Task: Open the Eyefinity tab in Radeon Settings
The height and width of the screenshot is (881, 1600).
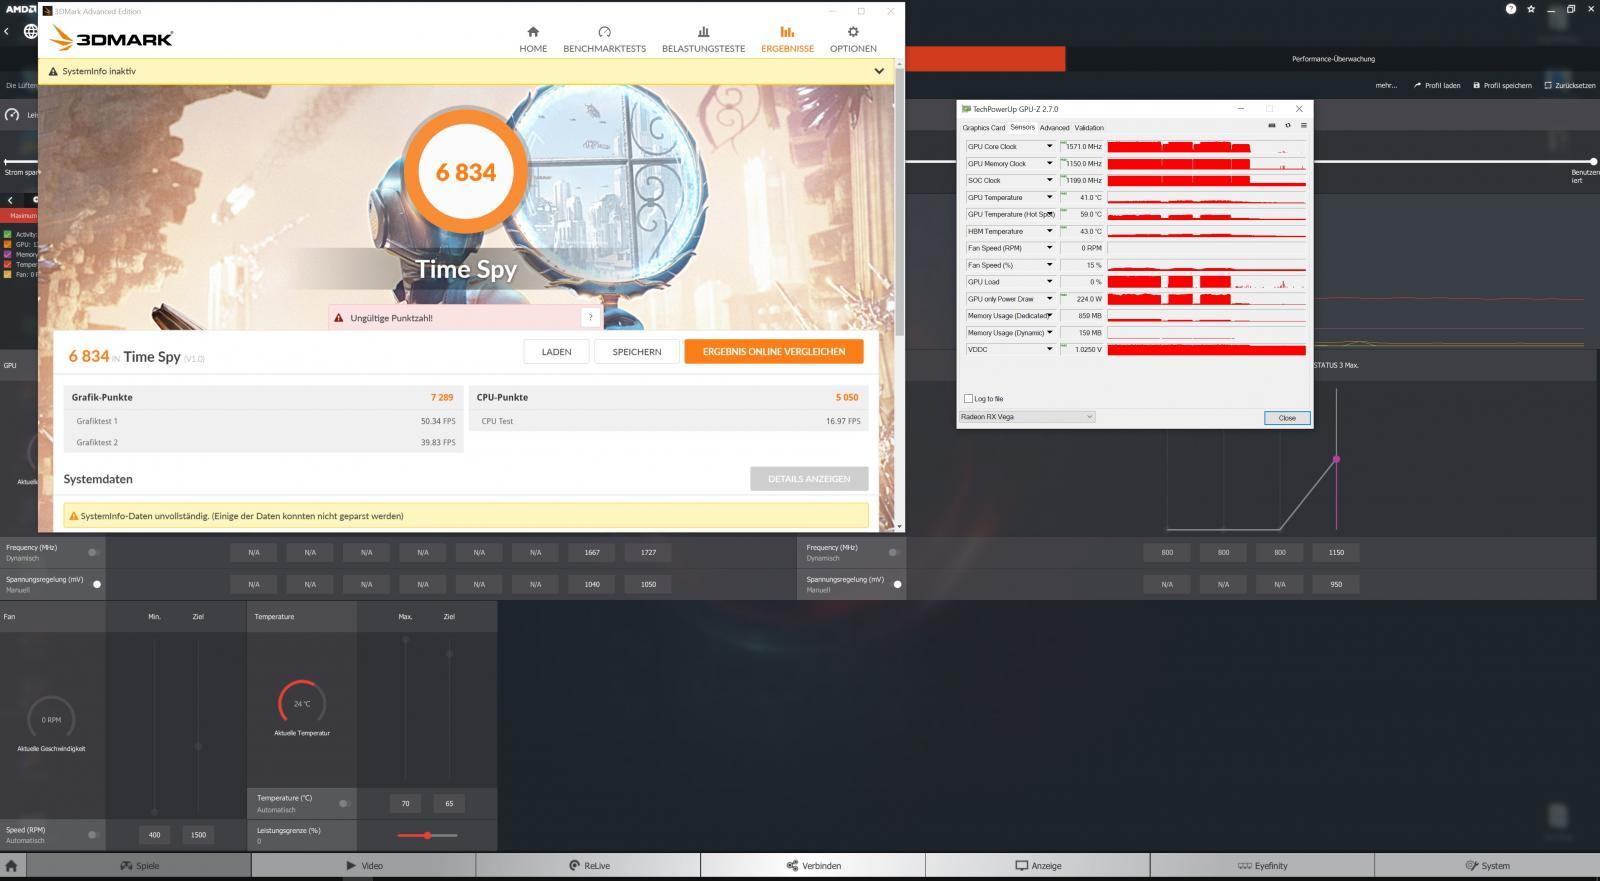Action: [x=1262, y=866]
